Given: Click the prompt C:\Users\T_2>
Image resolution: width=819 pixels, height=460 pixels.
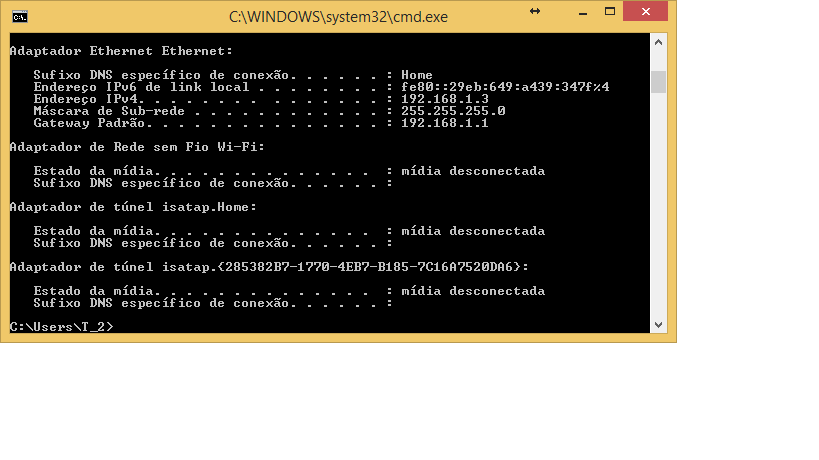Looking at the screenshot, I should click(x=61, y=327).
